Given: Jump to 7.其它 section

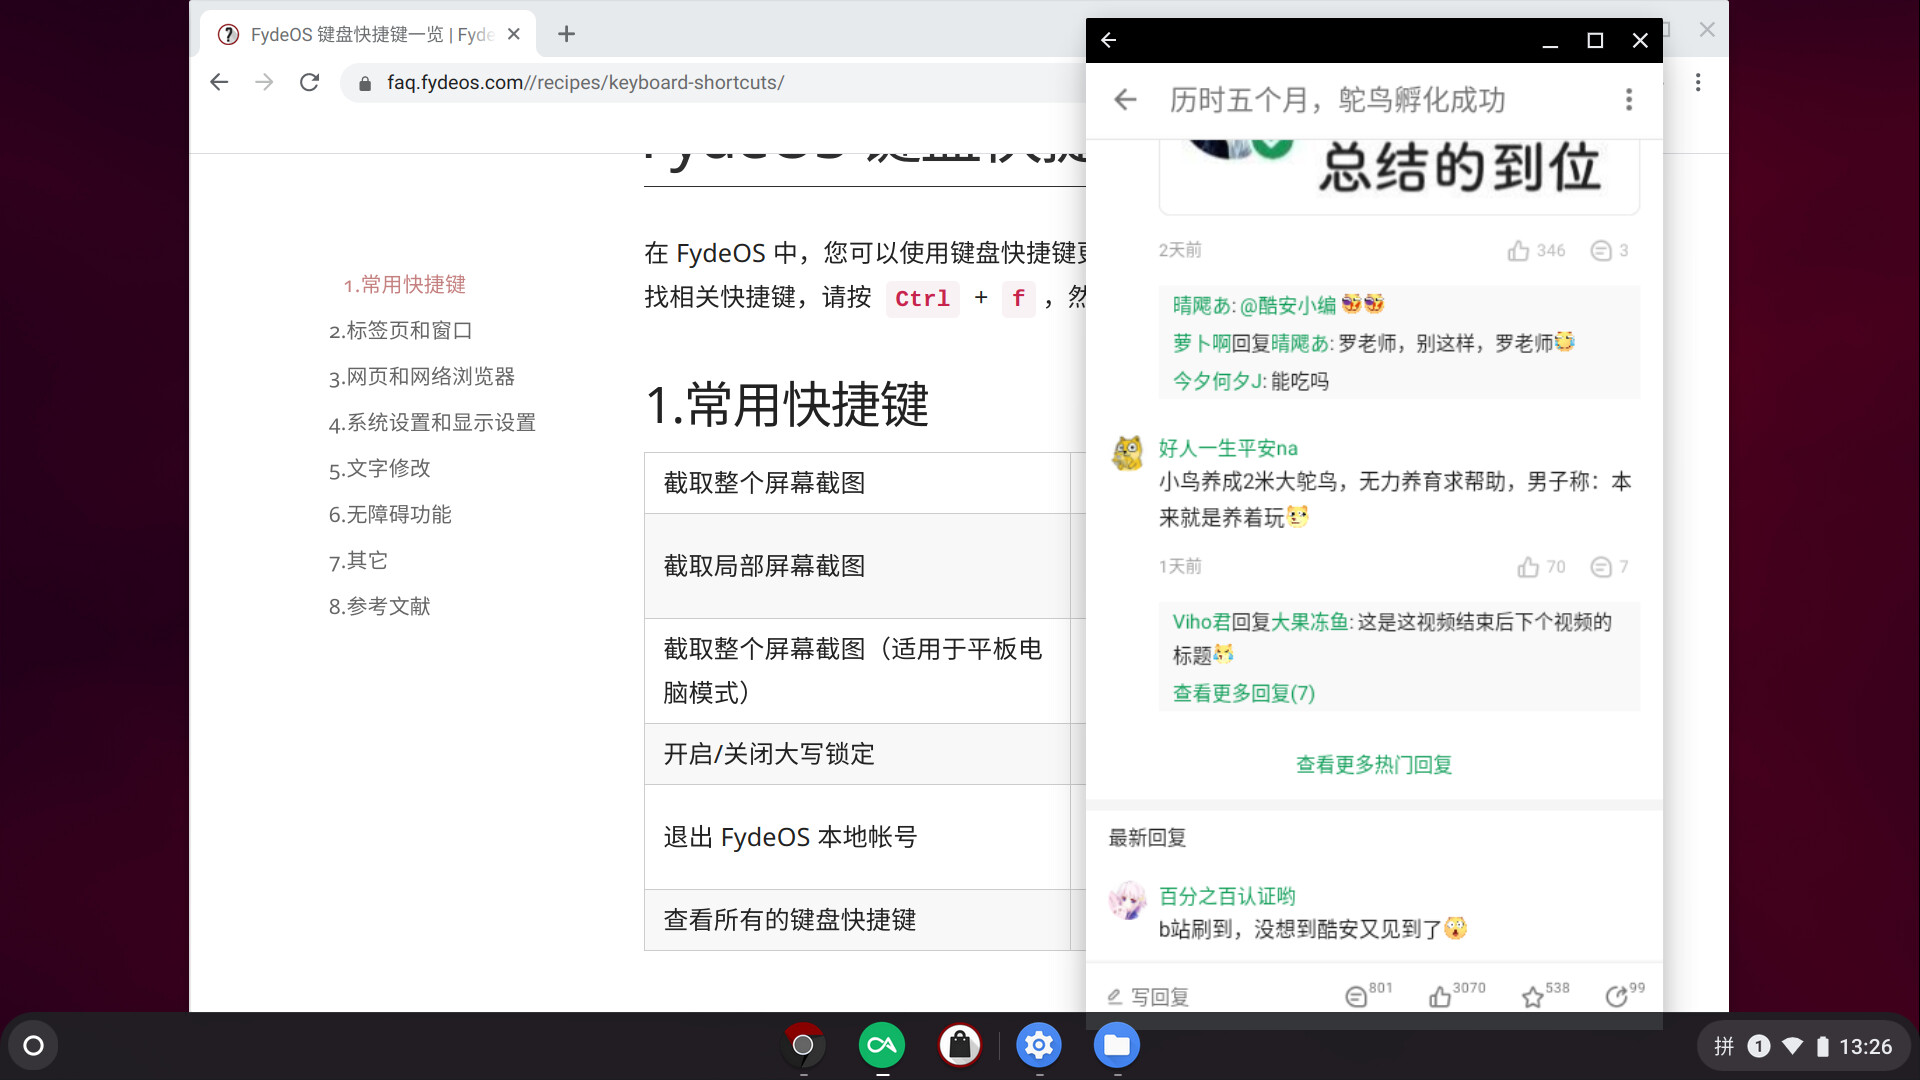Looking at the screenshot, I should [358, 561].
